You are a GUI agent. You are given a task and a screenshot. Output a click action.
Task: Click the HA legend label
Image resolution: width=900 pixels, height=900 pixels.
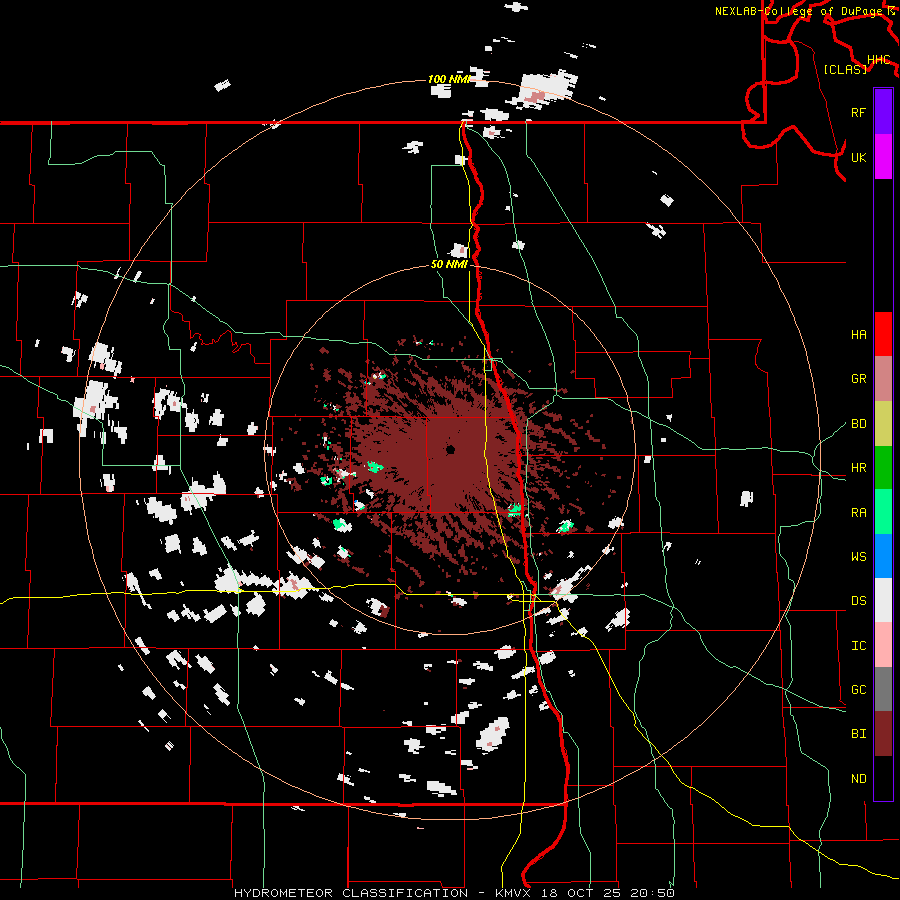858,335
